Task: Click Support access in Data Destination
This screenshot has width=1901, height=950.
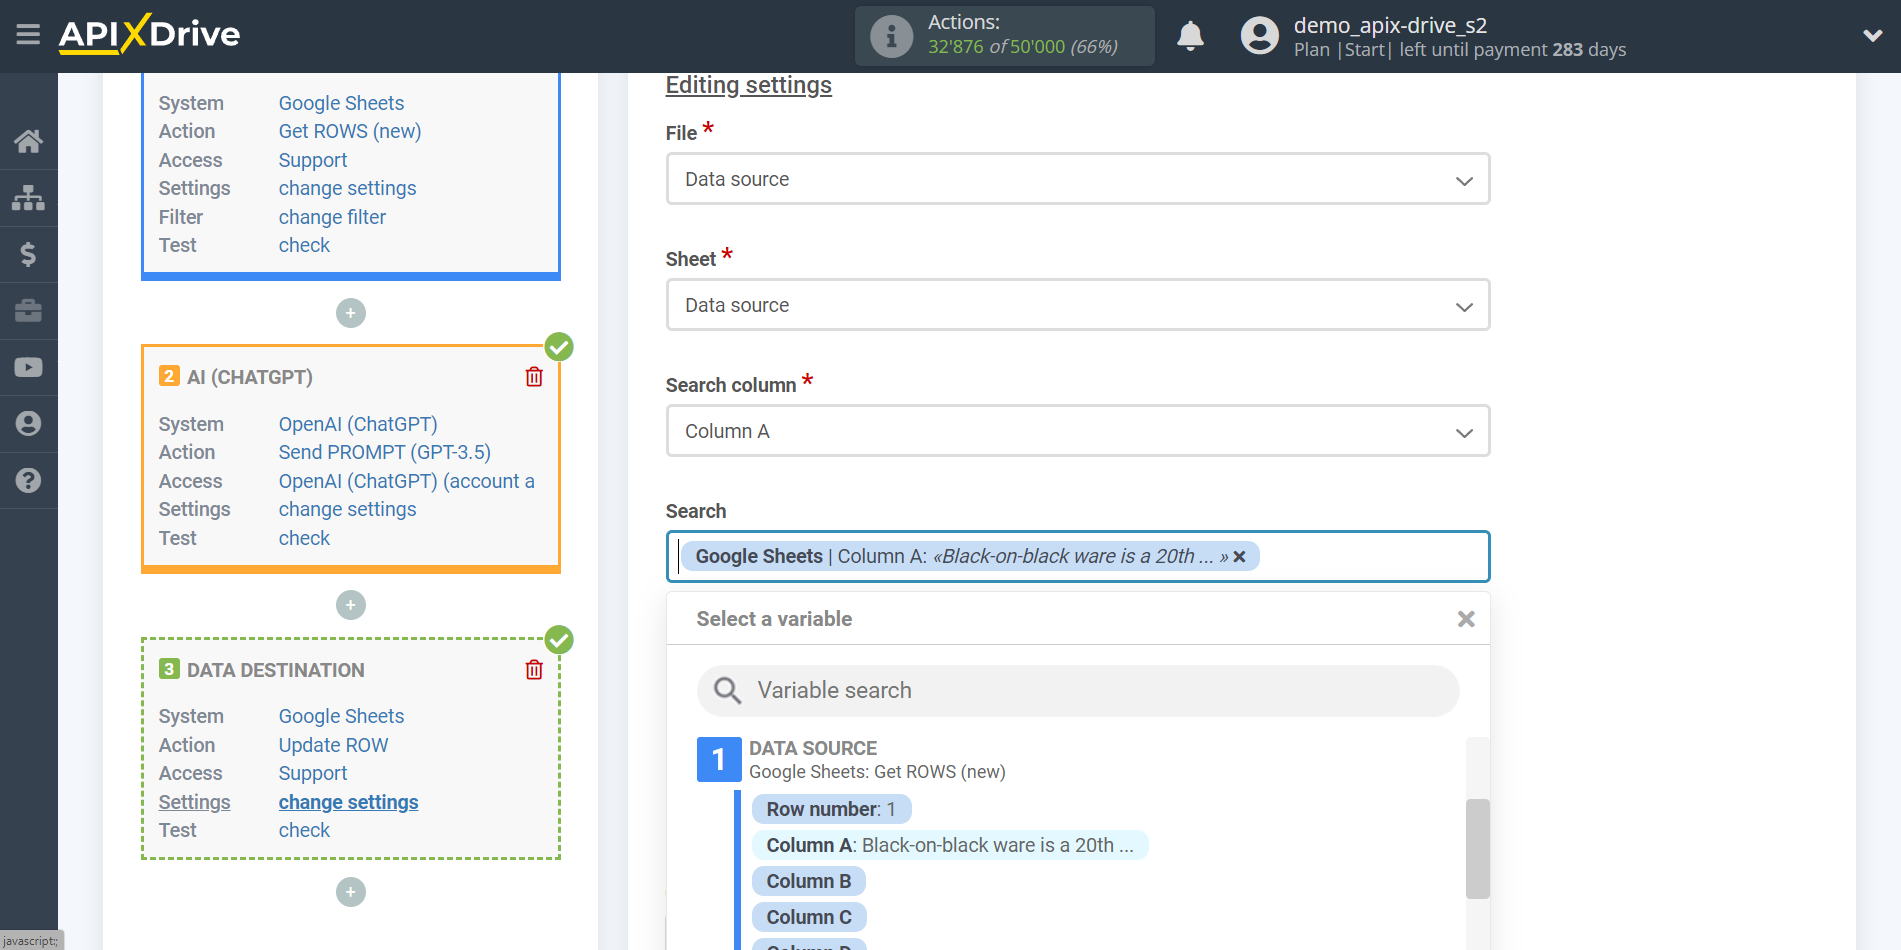Action: 313,773
